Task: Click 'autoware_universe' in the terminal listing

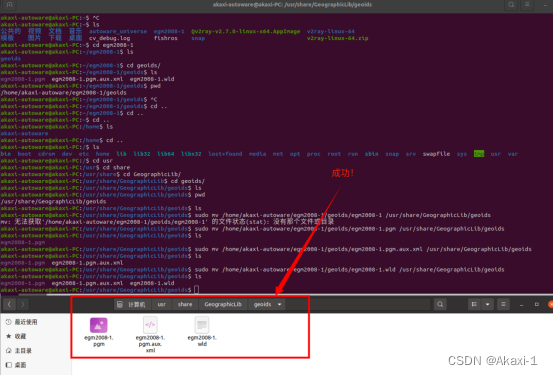Action: (x=118, y=31)
